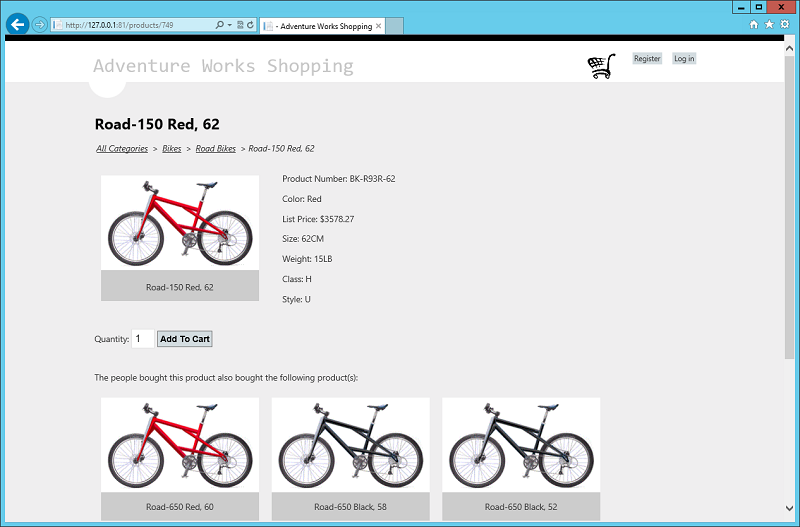Viewport: 800px width, 527px height.
Task: Select the Adventure Works Shopping tab
Action: click(321, 26)
